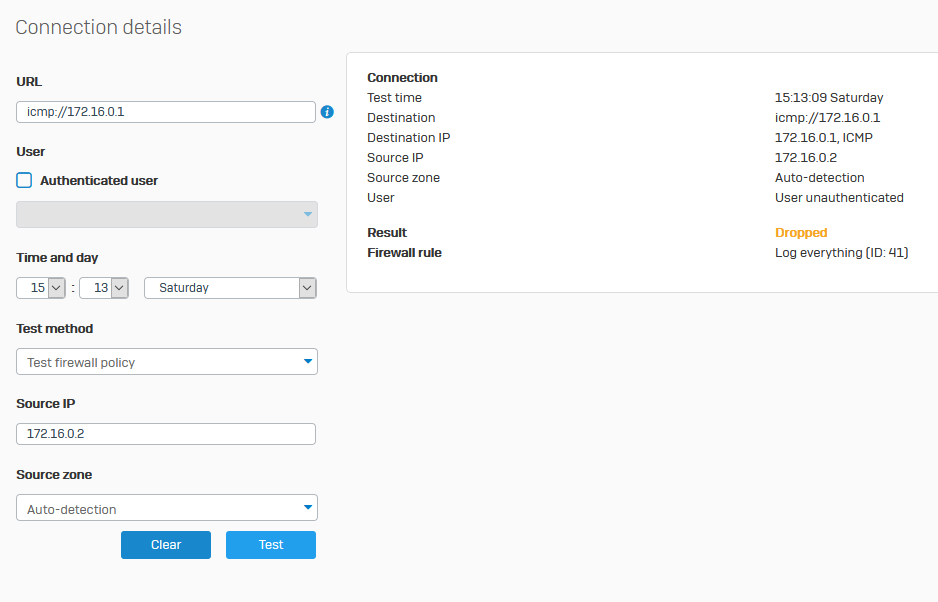Click the greyed-out user selection dropdown
938x602 pixels.
[x=167, y=214]
